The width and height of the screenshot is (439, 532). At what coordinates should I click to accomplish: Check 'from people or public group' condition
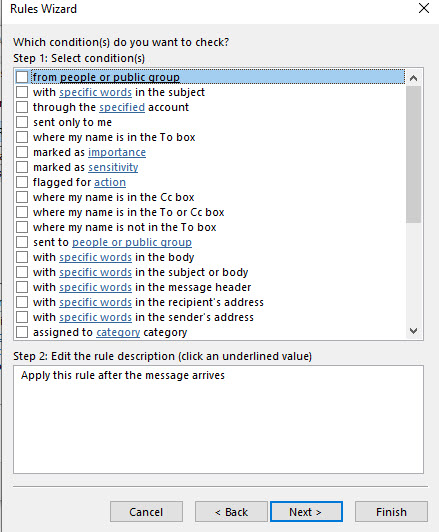pyautogui.click(x=22, y=77)
